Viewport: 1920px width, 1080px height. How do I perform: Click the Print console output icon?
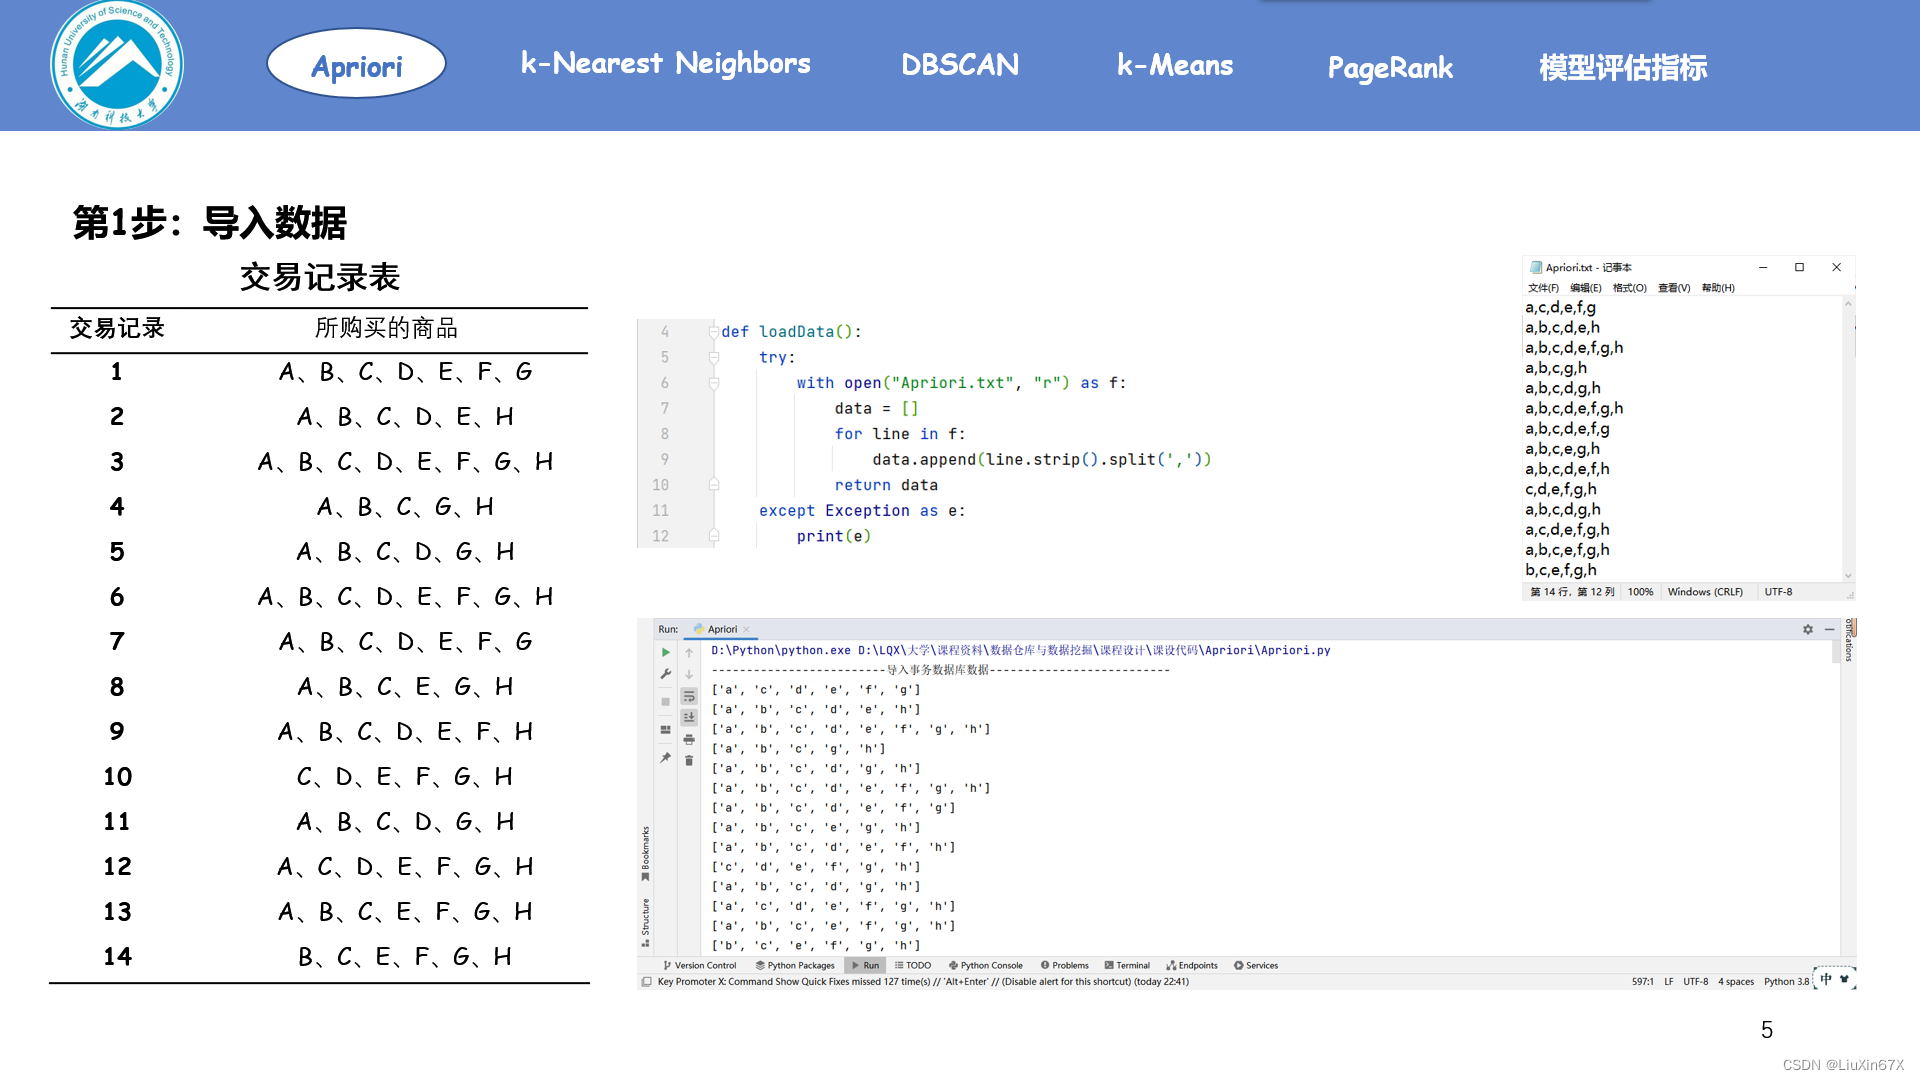click(x=689, y=739)
